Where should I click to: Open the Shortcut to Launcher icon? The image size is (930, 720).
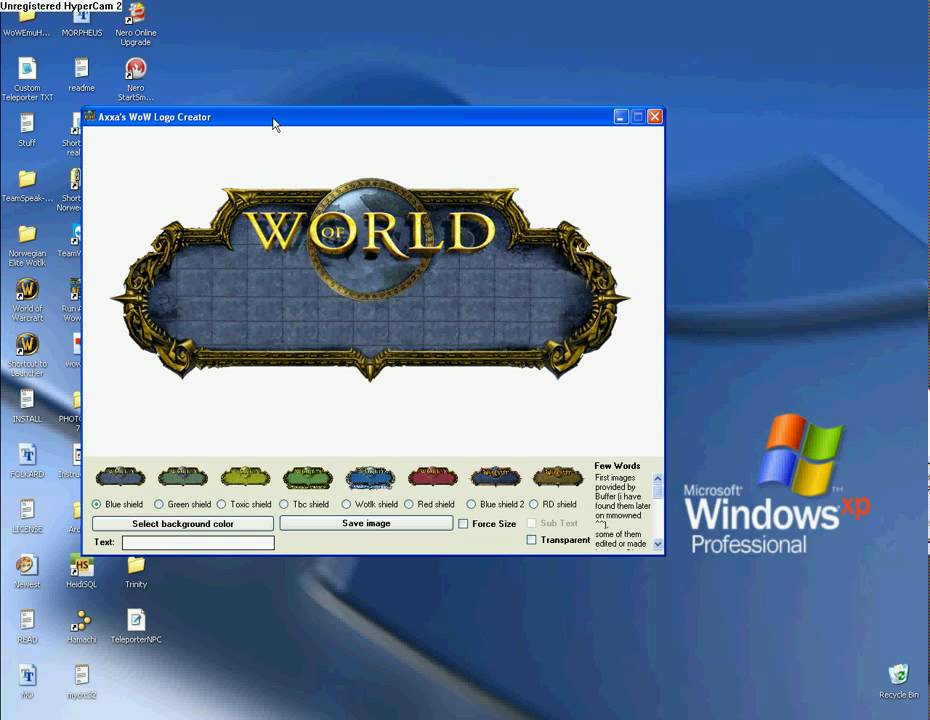[27, 355]
